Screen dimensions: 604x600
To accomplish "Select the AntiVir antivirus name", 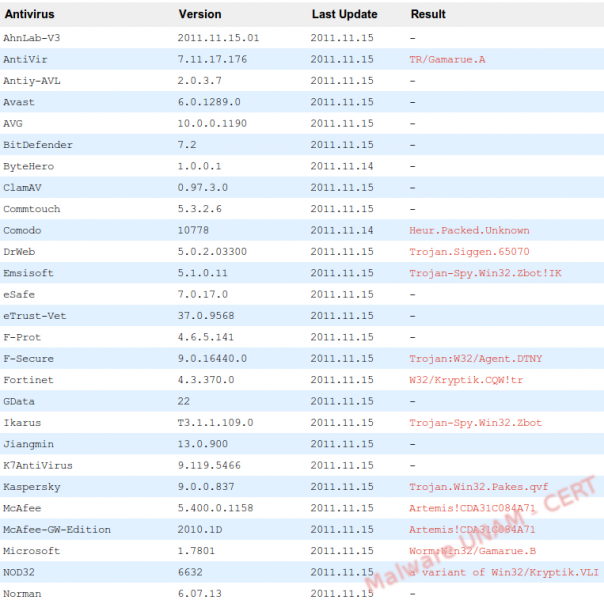I will (25, 59).
